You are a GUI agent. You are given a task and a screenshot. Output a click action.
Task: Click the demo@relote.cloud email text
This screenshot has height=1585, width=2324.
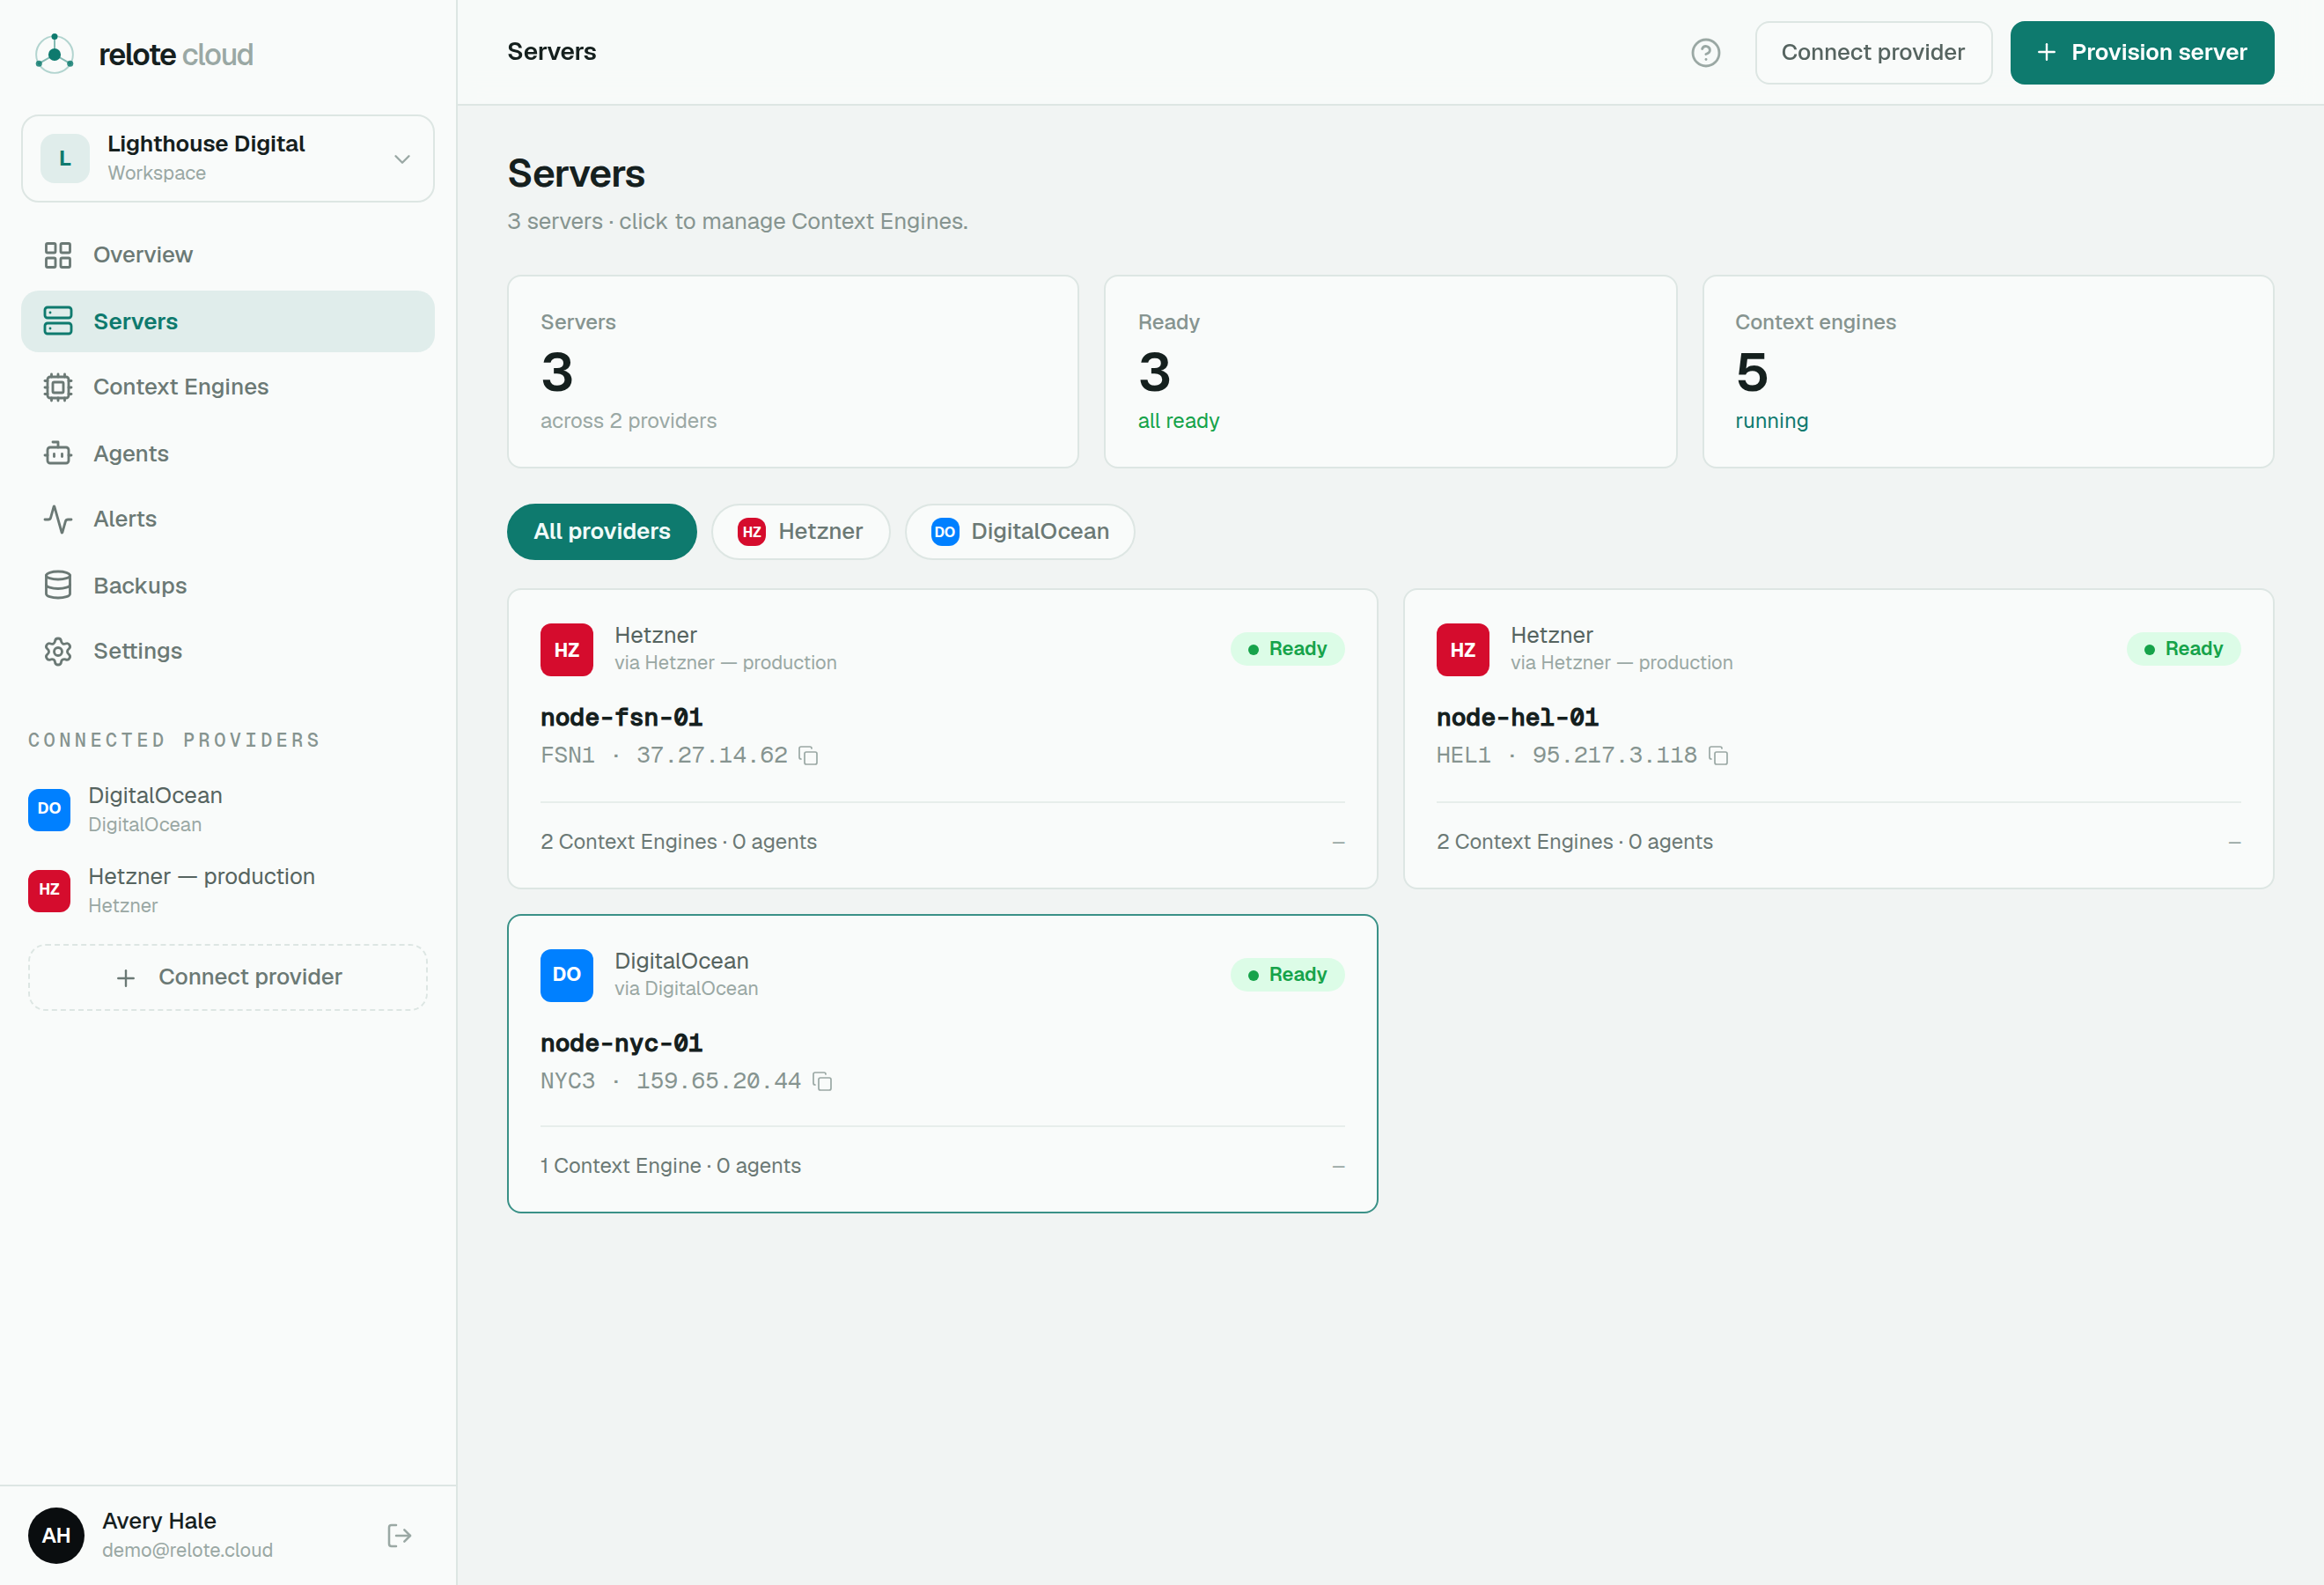(187, 1550)
